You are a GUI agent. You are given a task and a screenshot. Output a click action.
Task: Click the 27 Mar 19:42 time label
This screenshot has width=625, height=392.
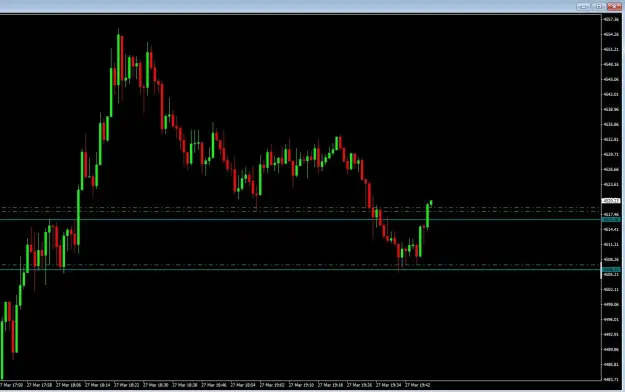(x=418, y=385)
